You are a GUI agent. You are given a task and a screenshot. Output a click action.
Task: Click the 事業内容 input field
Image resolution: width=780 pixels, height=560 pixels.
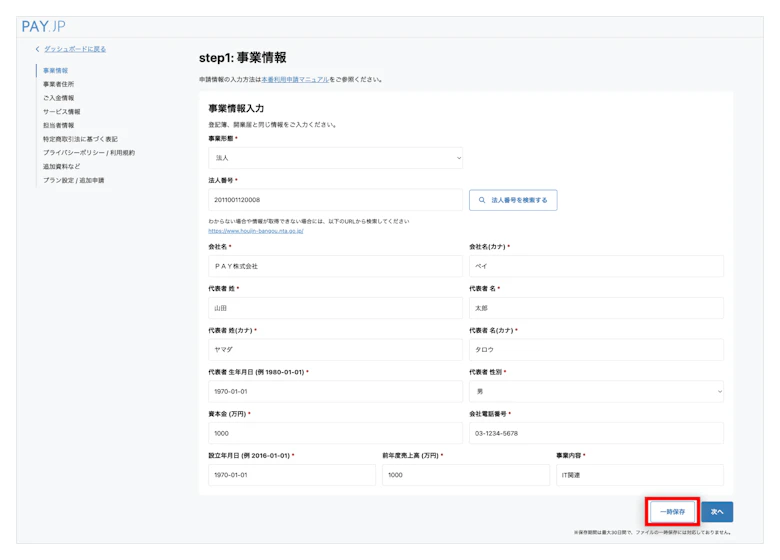click(x=640, y=475)
